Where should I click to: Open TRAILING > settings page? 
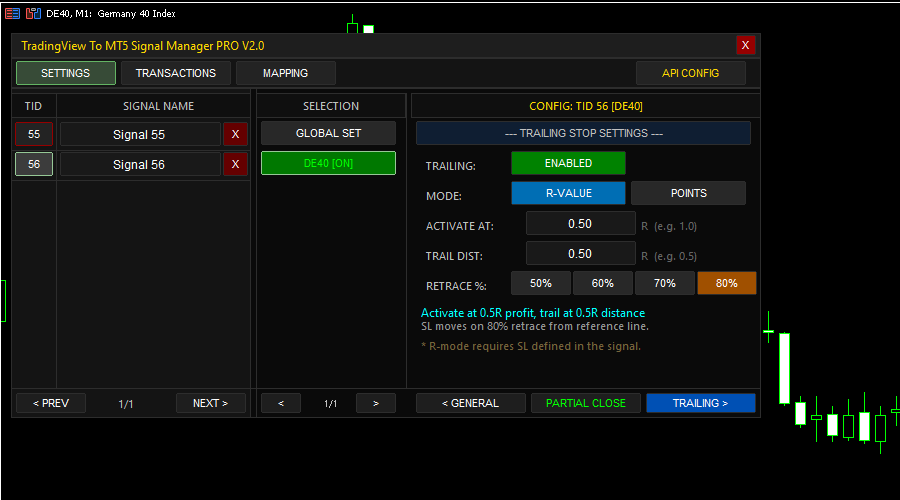(701, 403)
